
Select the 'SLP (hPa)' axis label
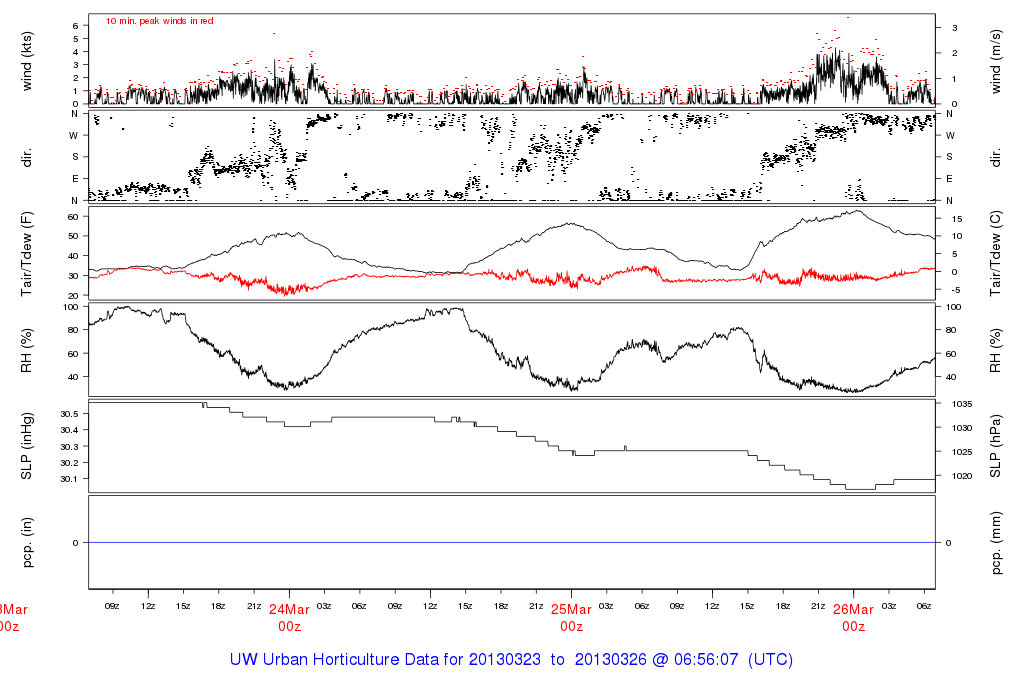pyautogui.click(x=995, y=446)
